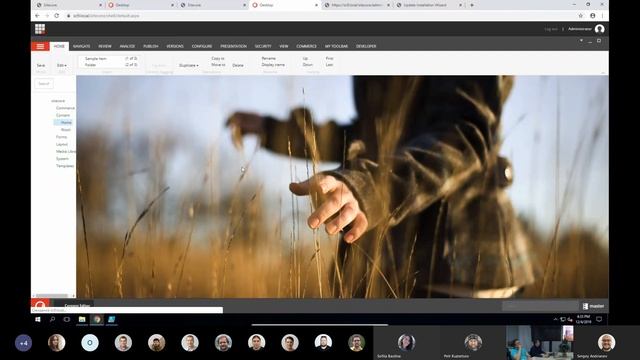Click Delete in the ribbon
This screenshot has height=360, width=640.
pos(238,65)
